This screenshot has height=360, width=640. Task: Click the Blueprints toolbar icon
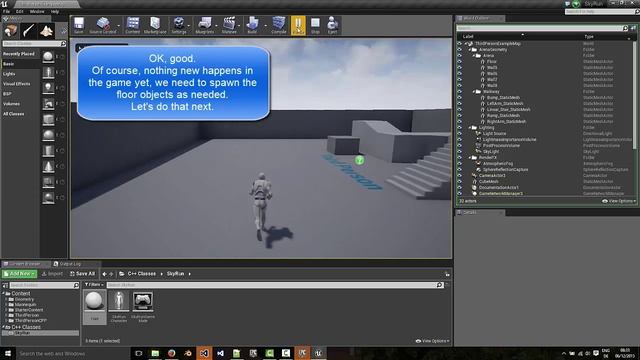pyautogui.click(x=204, y=25)
